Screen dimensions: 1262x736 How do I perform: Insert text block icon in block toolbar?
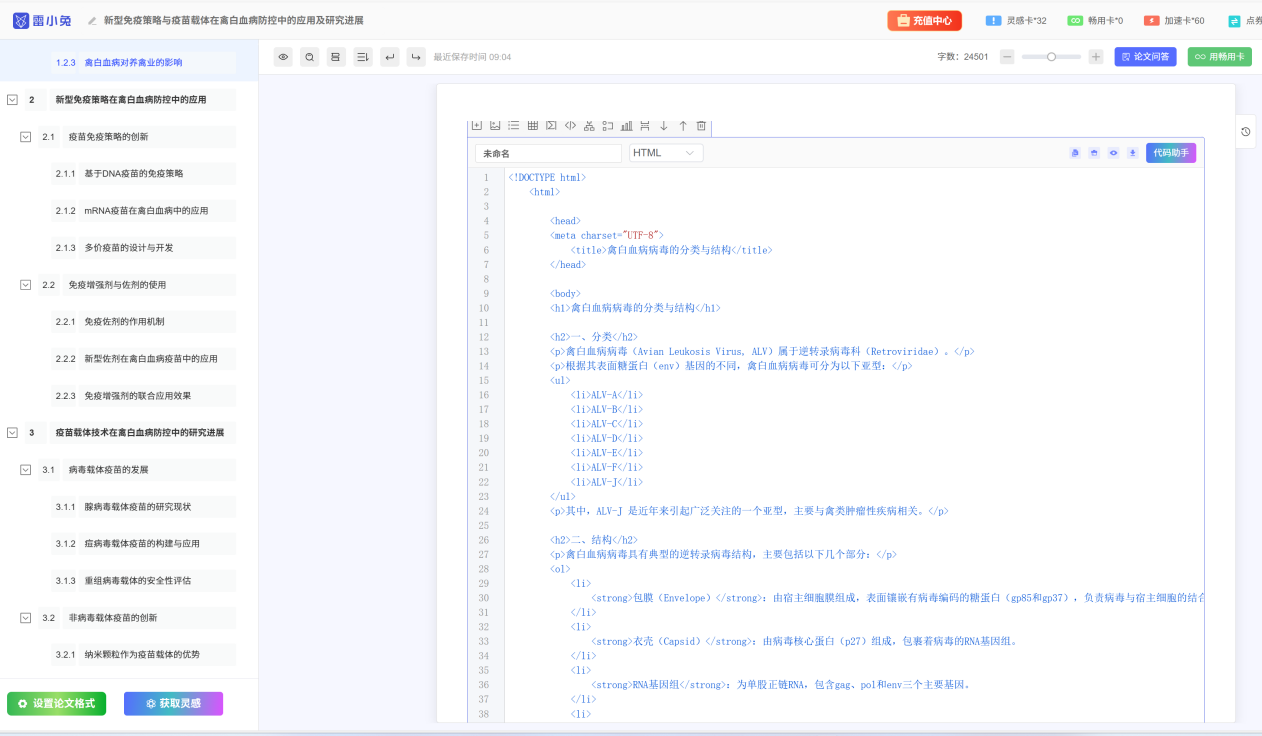(x=477, y=126)
